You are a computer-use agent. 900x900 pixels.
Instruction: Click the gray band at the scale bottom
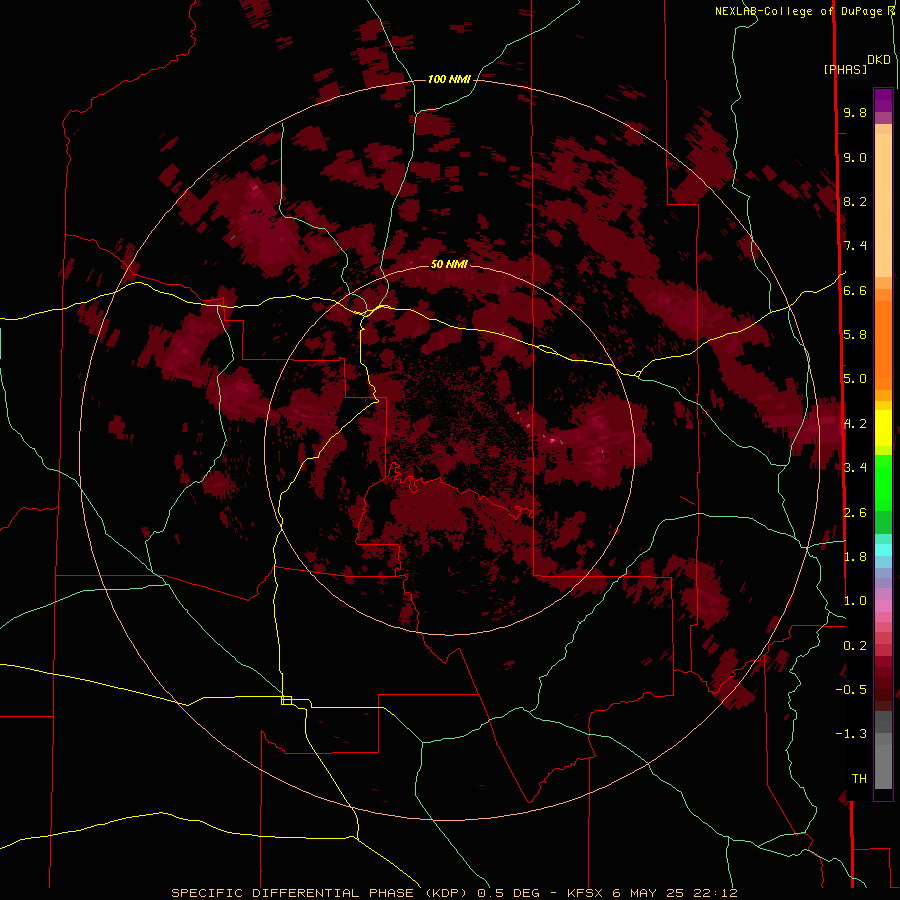(x=883, y=763)
